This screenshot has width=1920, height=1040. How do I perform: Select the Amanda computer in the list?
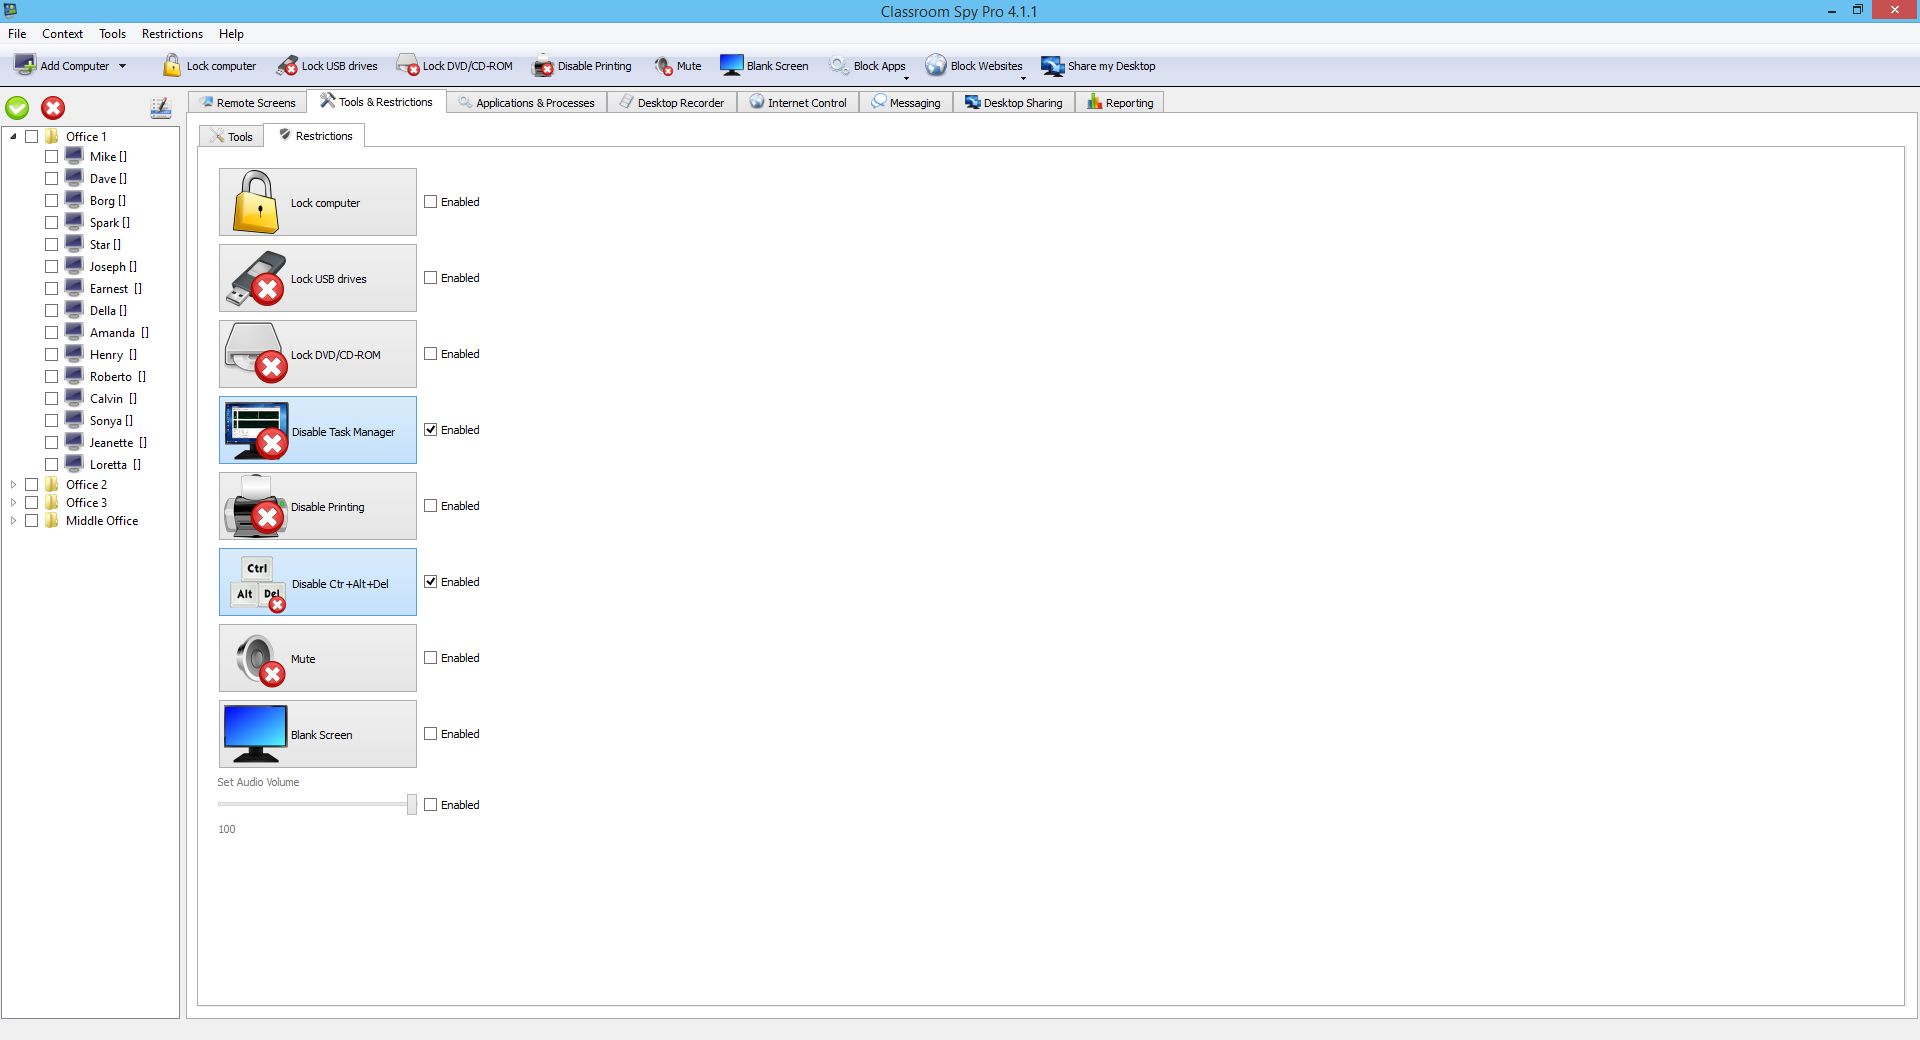click(112, 333)
